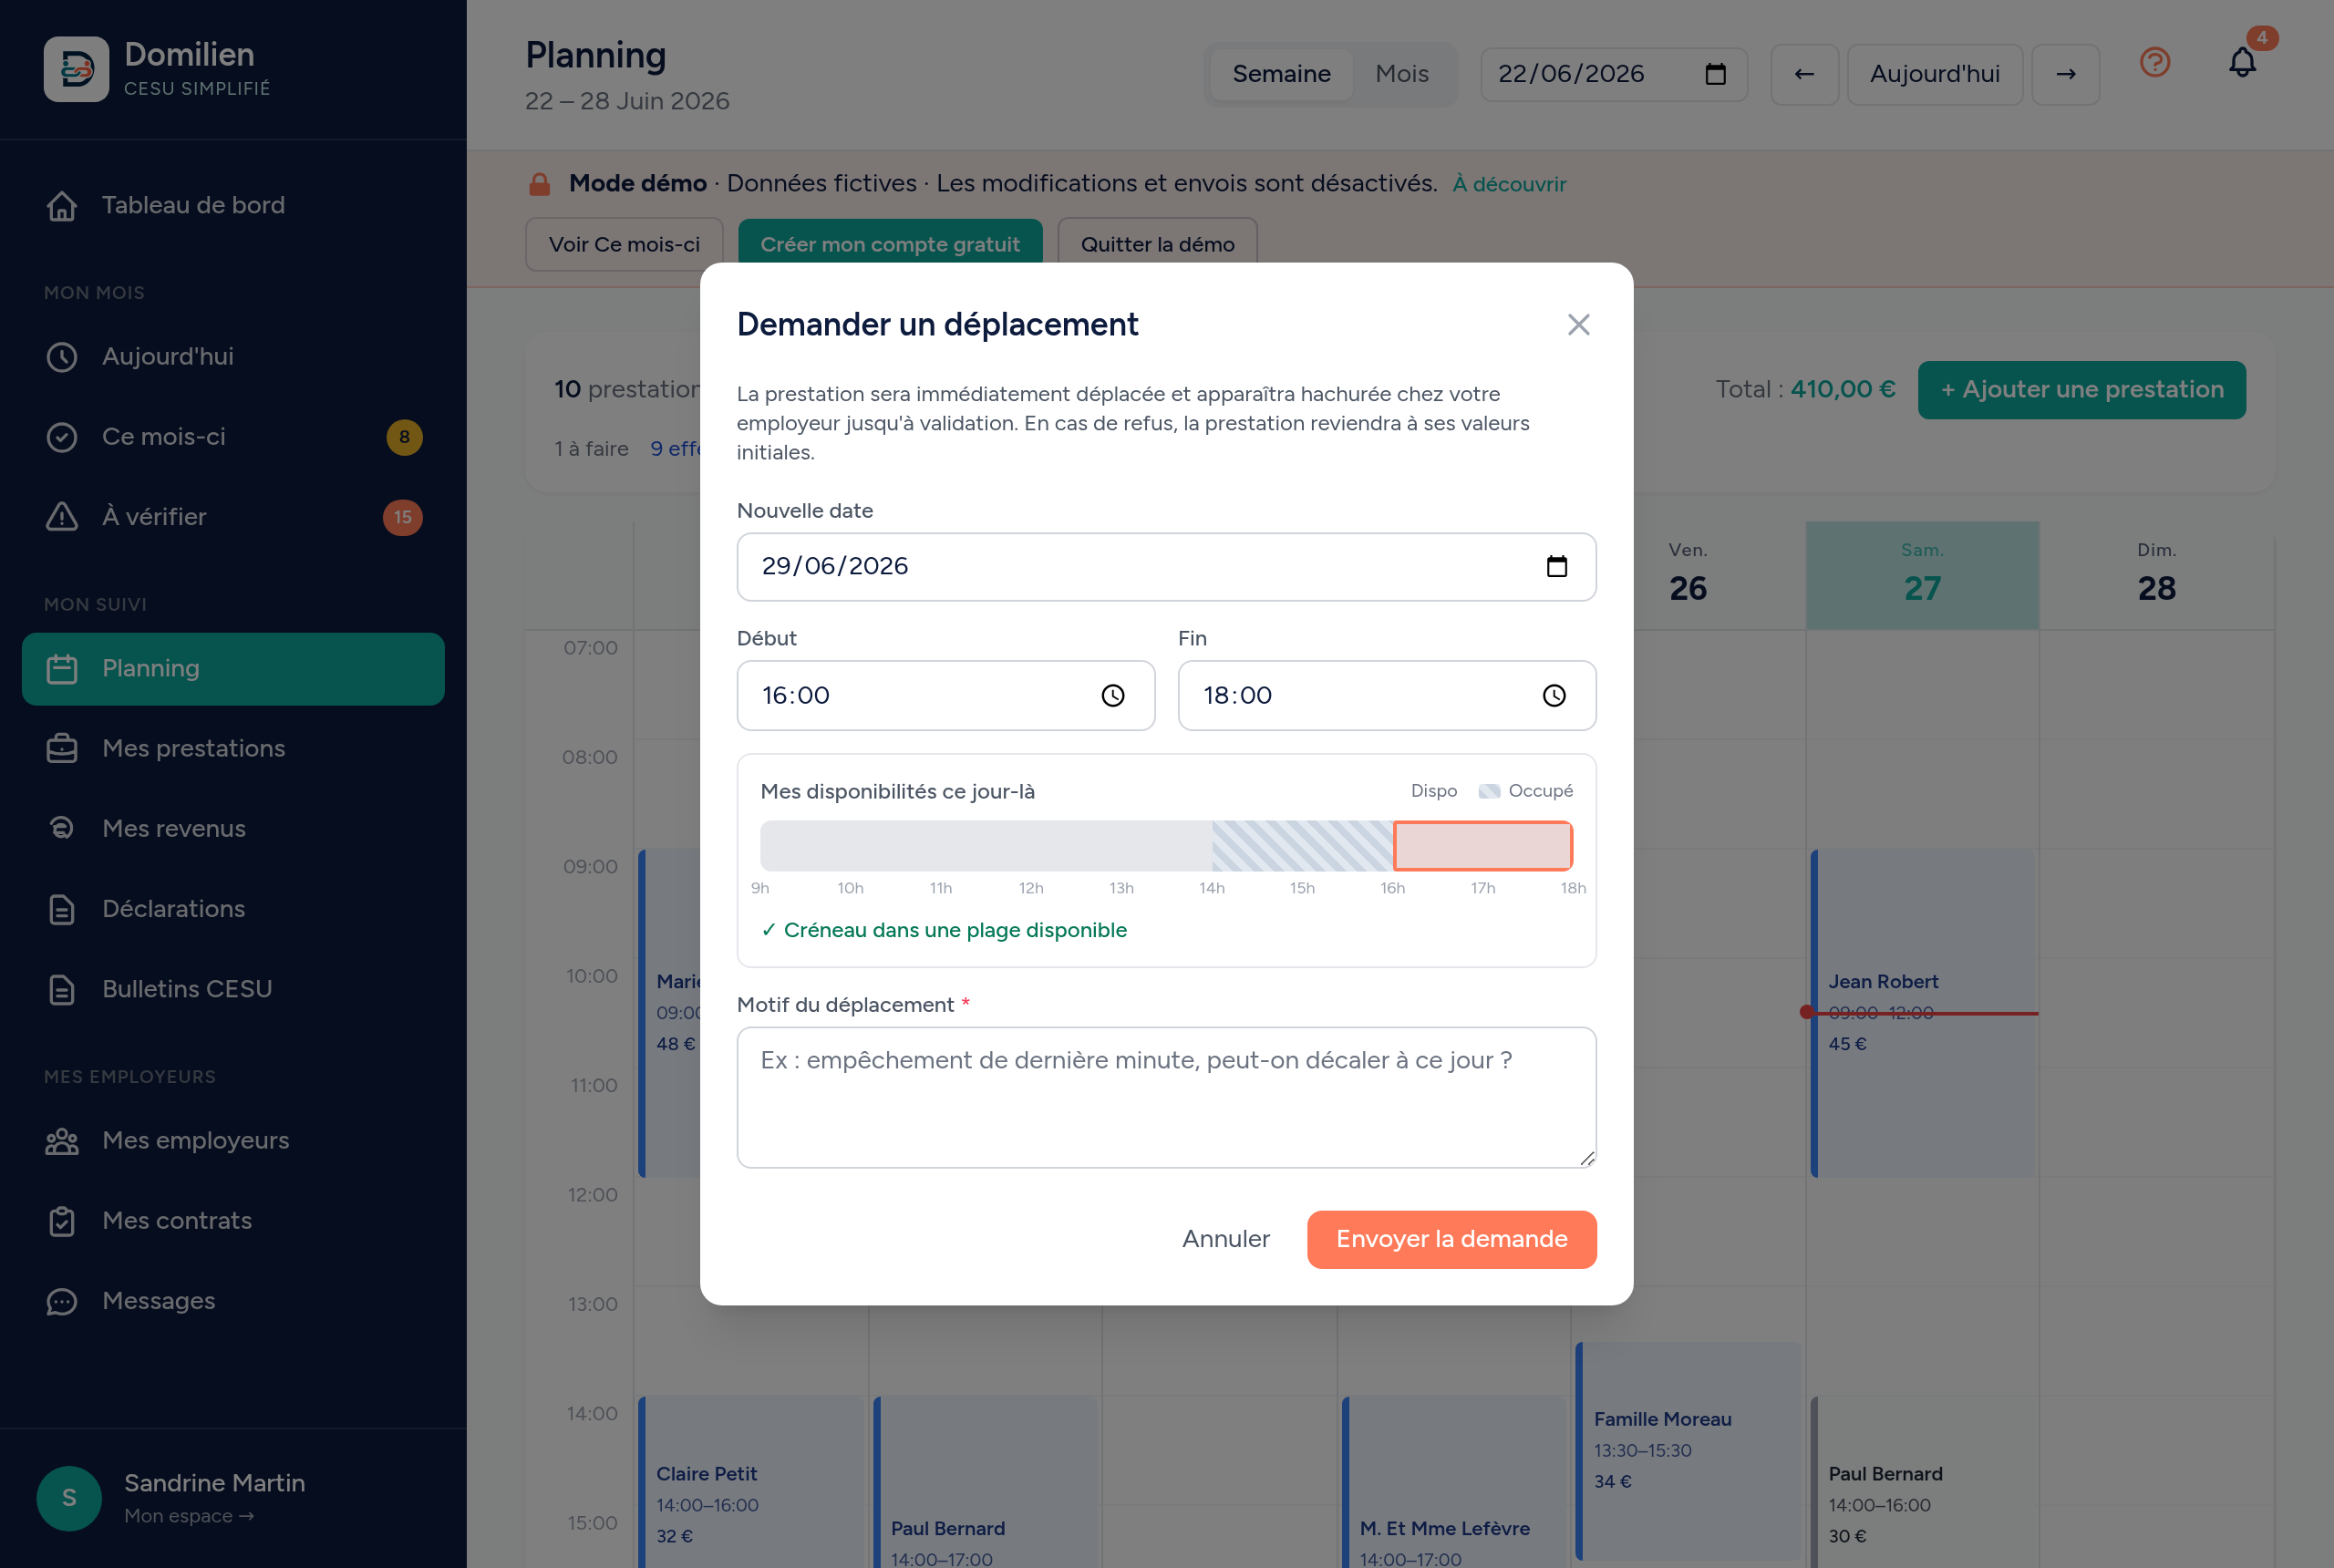This screenshot has width=2334, height=1568.
Task: Click Envoyer la demande button
Action: click(1451, 1239)
